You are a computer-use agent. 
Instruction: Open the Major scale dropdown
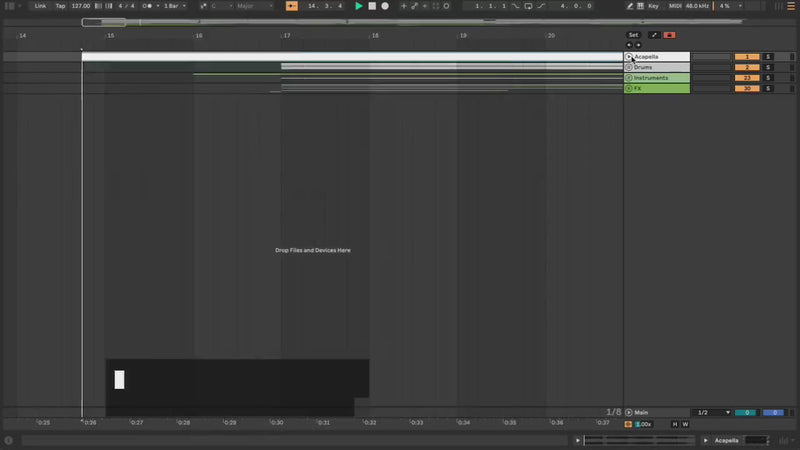[x=254, y=6]
